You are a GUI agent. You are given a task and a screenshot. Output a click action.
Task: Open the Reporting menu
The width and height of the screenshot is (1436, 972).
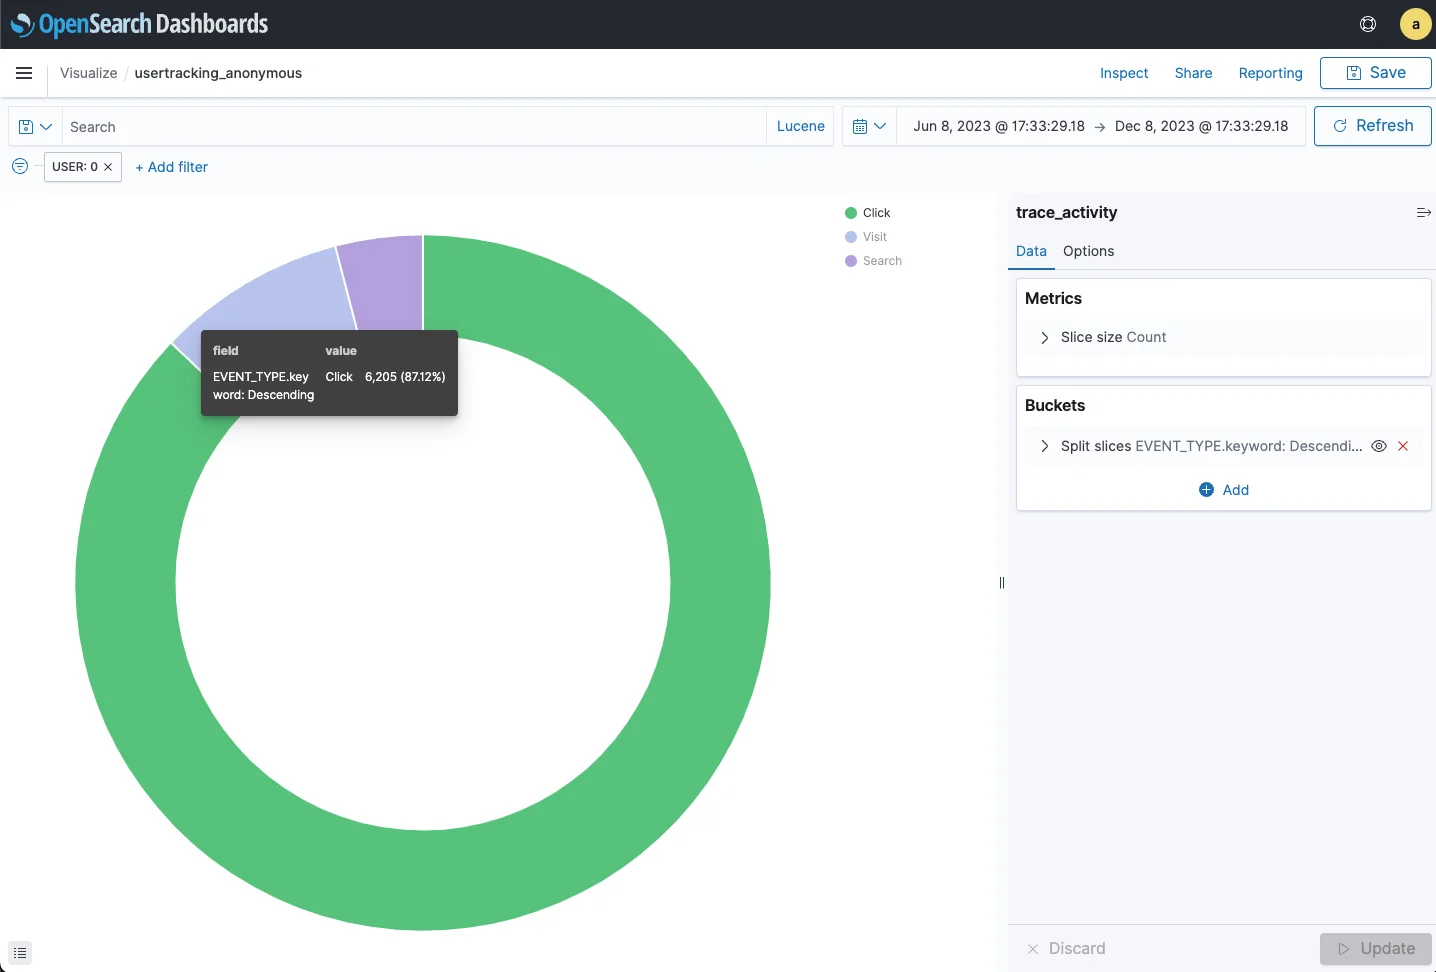coord(1270,73)
